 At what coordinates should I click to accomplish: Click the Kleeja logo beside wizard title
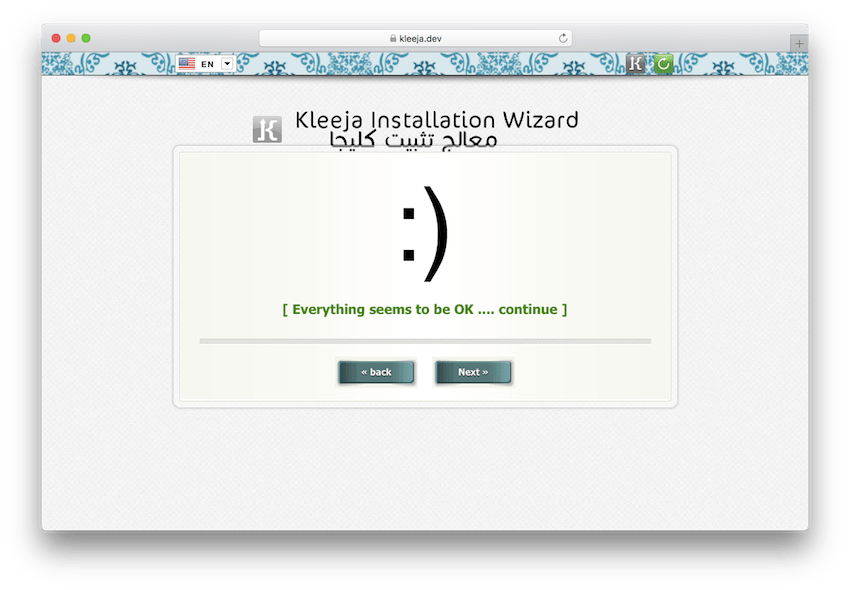coord(267,129)
